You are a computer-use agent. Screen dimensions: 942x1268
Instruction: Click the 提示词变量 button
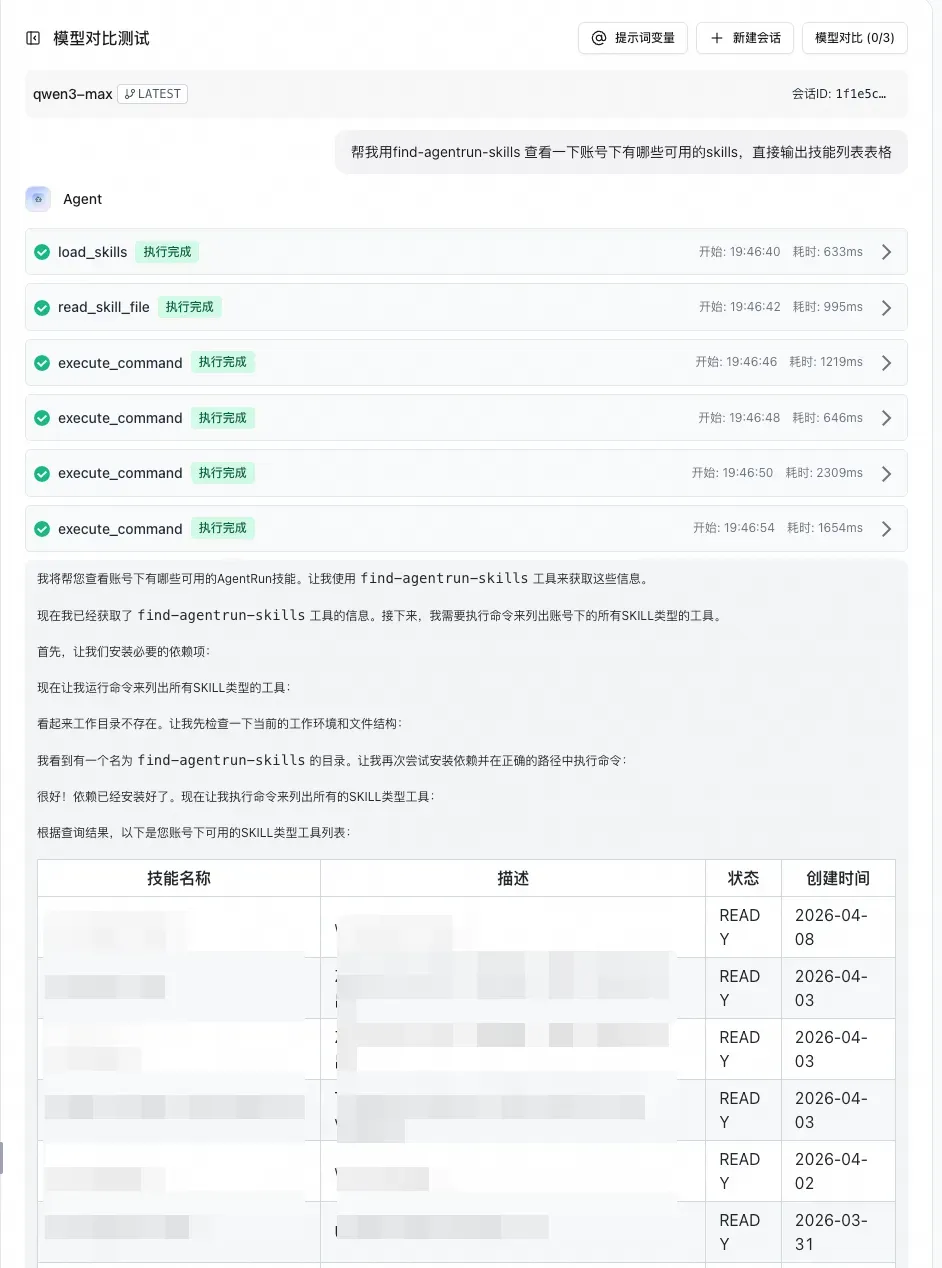(x=633, y=38)
